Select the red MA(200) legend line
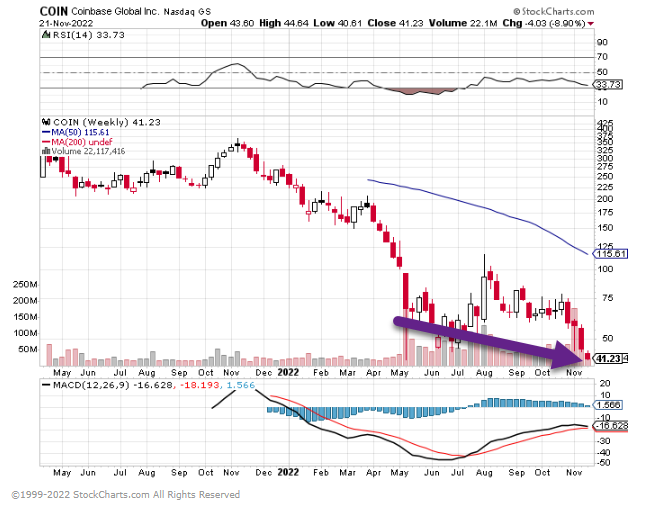 [x=46, y=142]
